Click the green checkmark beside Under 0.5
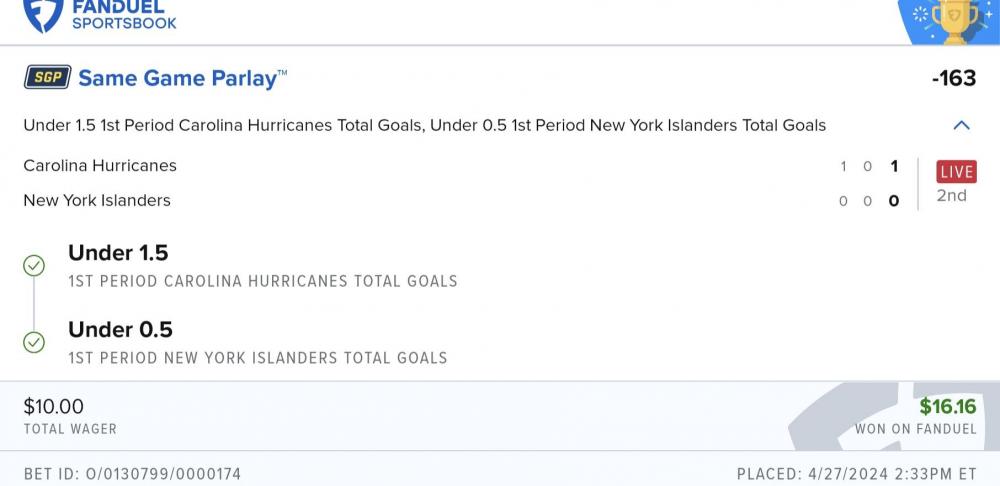This screenshot has width=1000, height=486. pos(34,342)
